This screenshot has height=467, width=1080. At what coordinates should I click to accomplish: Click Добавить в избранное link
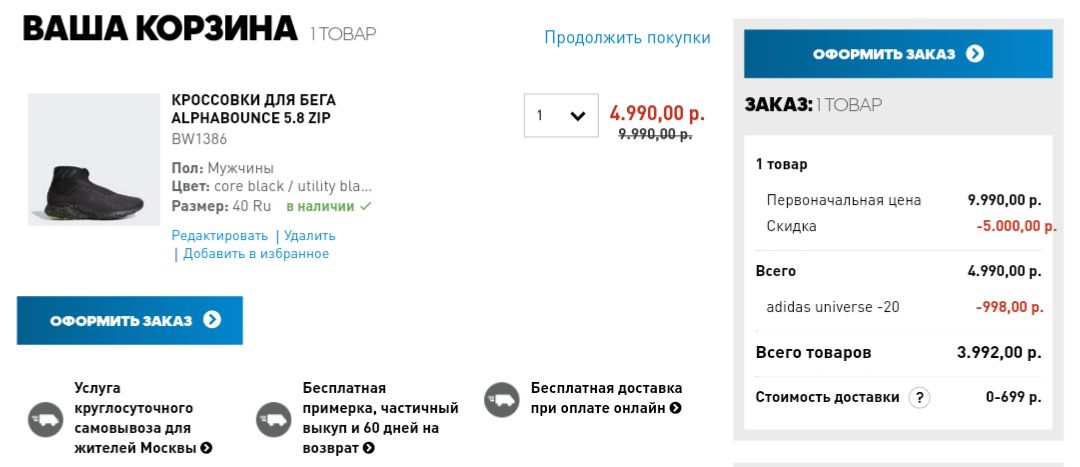click(256, 254)
